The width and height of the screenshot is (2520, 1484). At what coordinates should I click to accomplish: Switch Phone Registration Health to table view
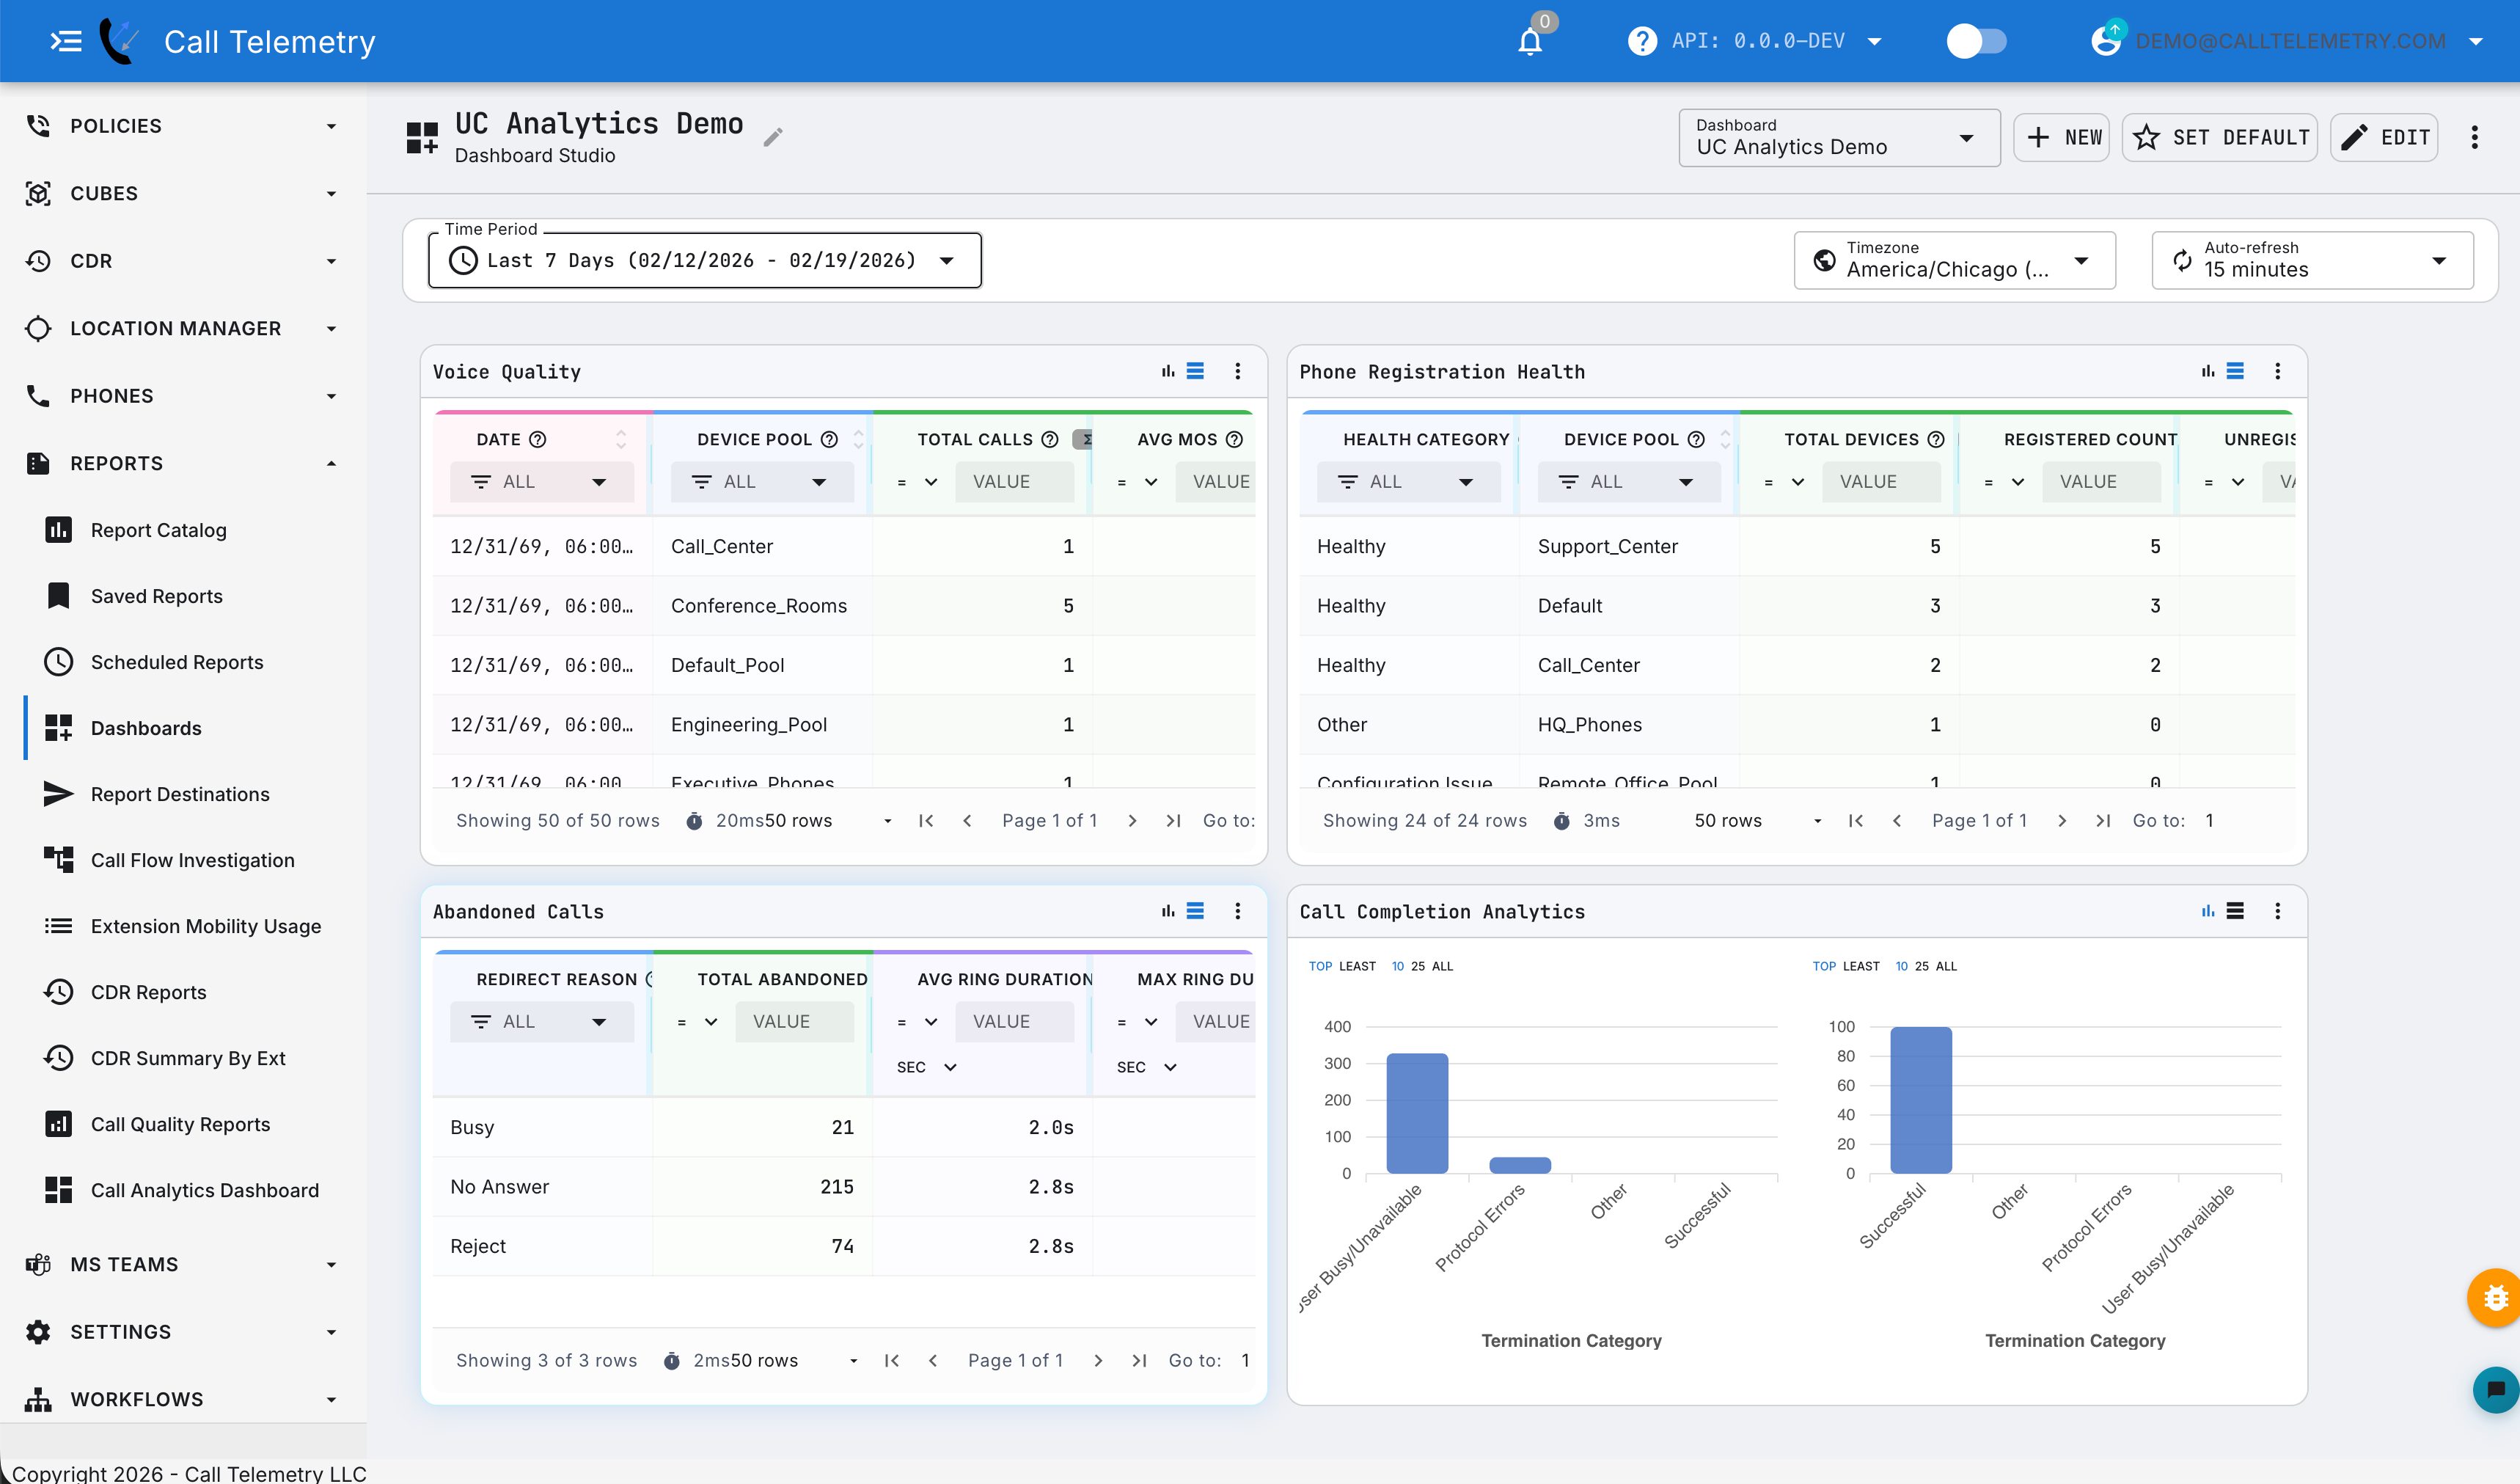(2235, 371)
